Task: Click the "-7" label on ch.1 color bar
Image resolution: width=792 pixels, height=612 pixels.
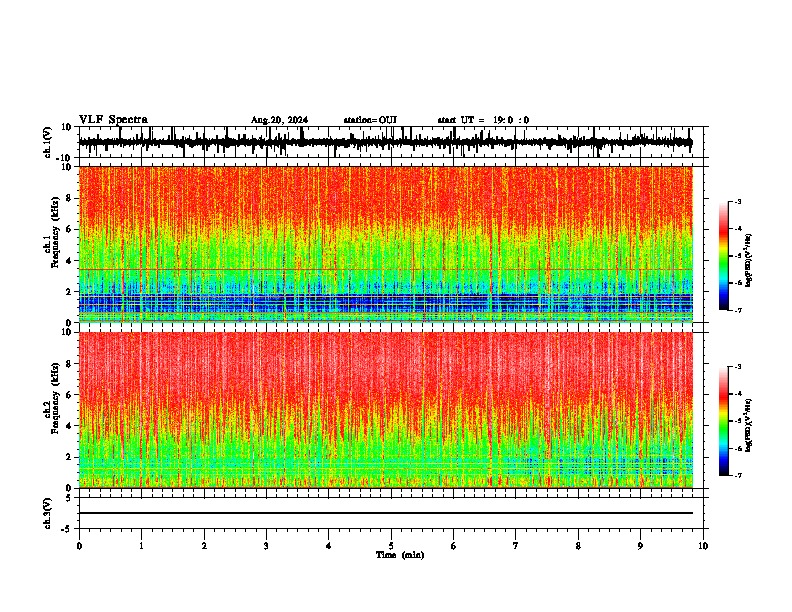Action: pos(738,310)
